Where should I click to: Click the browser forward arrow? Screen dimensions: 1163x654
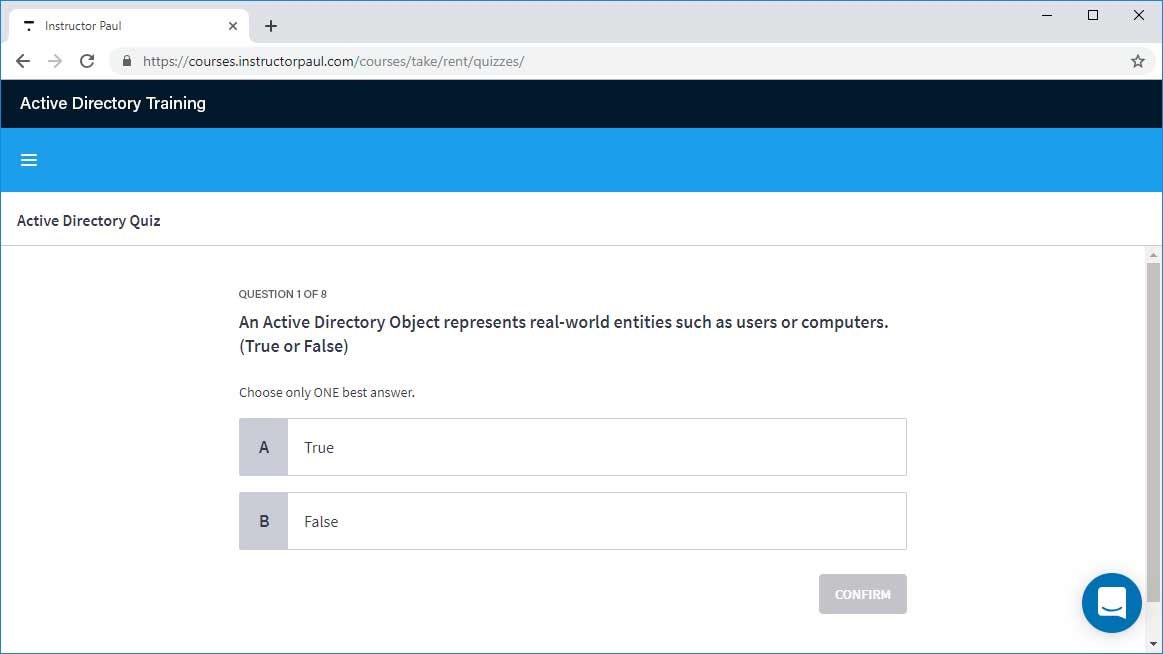tap(55, 61)
